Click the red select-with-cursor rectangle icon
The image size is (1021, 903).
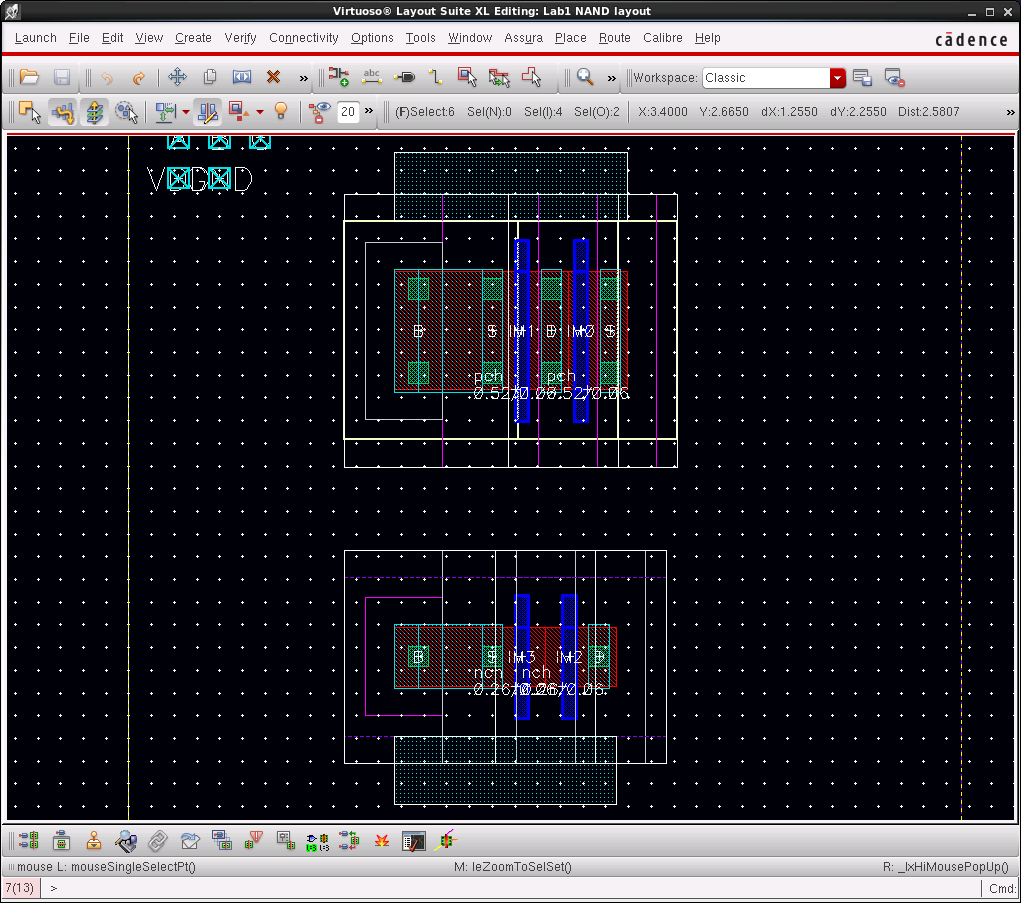[467, 77]
